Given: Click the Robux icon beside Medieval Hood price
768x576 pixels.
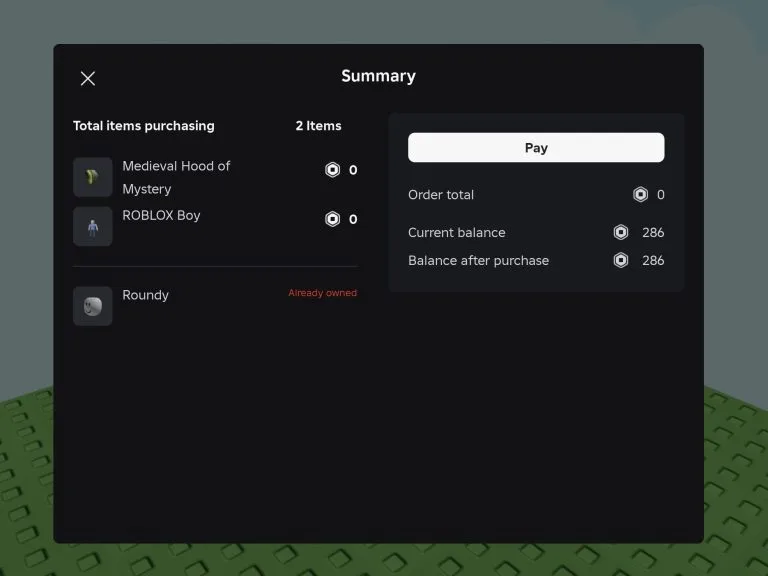Looking at the screenshot, I should [333, 170].
